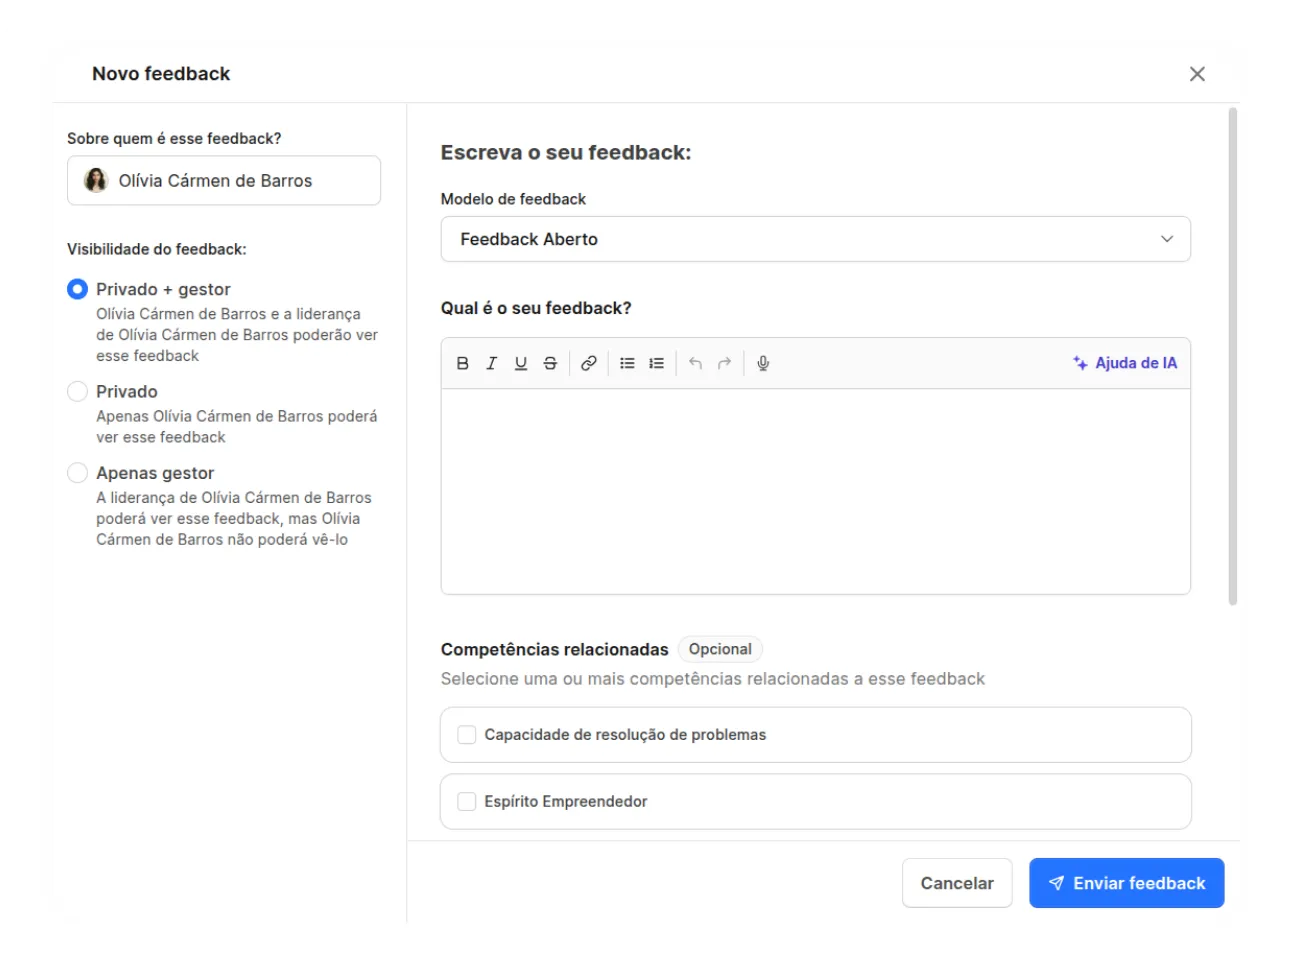1295x961 pixels.
Task: Click the Cancelar button
Action: 957,883
